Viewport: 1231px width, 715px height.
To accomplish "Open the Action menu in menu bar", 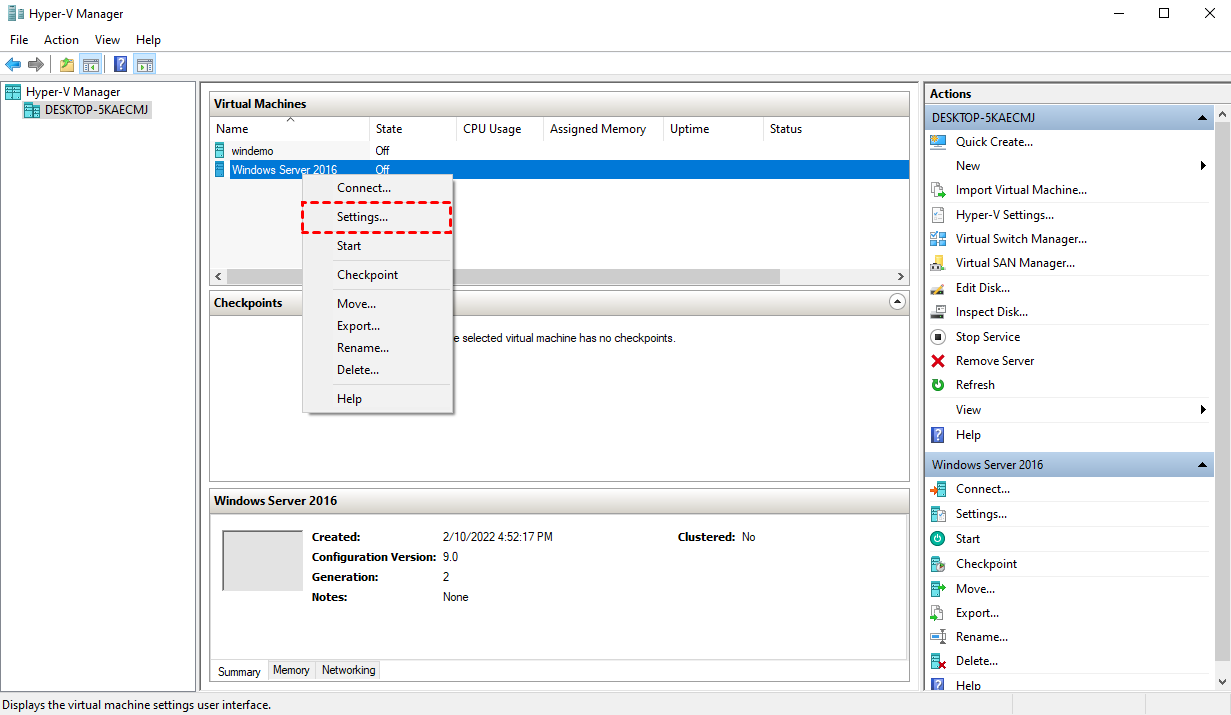I will [61, 40].
